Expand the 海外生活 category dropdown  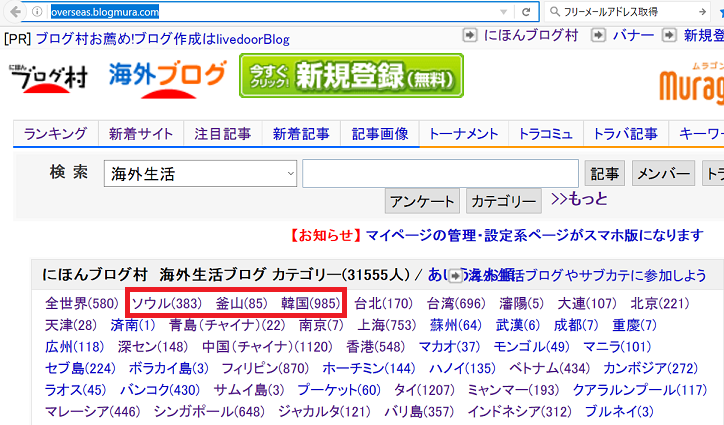point(290,174)
